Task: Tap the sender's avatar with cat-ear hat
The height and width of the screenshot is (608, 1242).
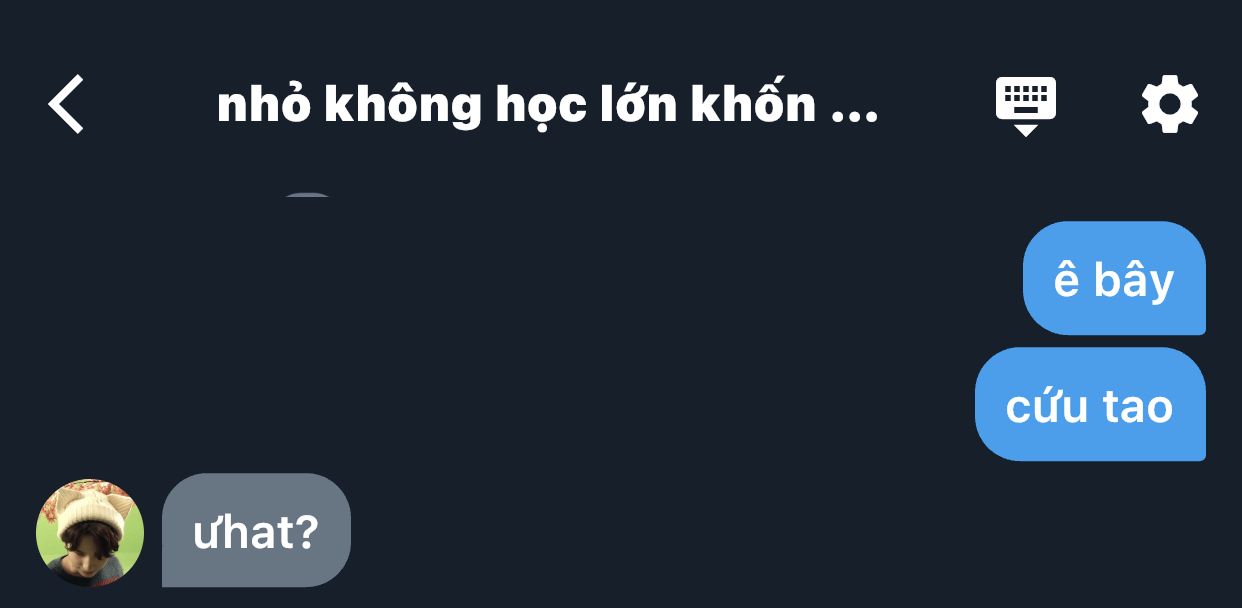Action: pyautogui.click(x=90, y=533)
